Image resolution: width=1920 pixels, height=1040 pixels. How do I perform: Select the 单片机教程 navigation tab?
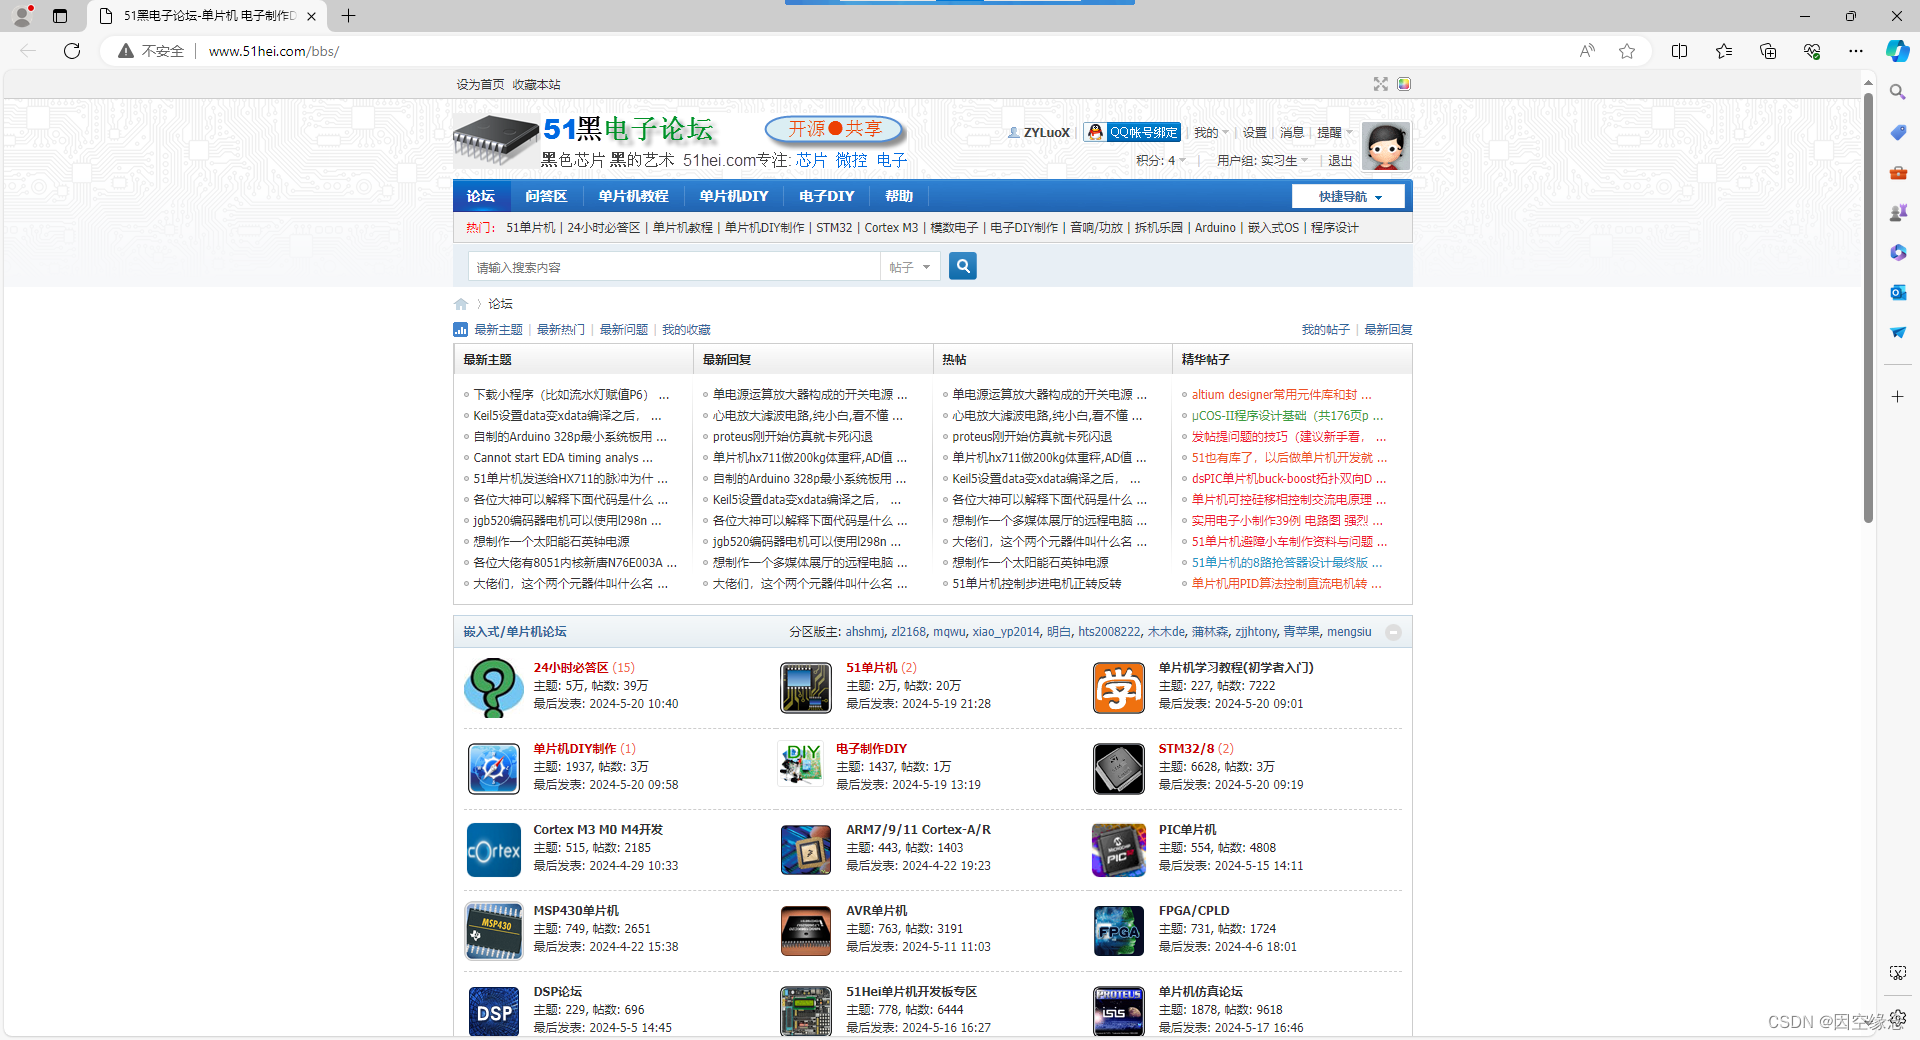pos(633,196)
